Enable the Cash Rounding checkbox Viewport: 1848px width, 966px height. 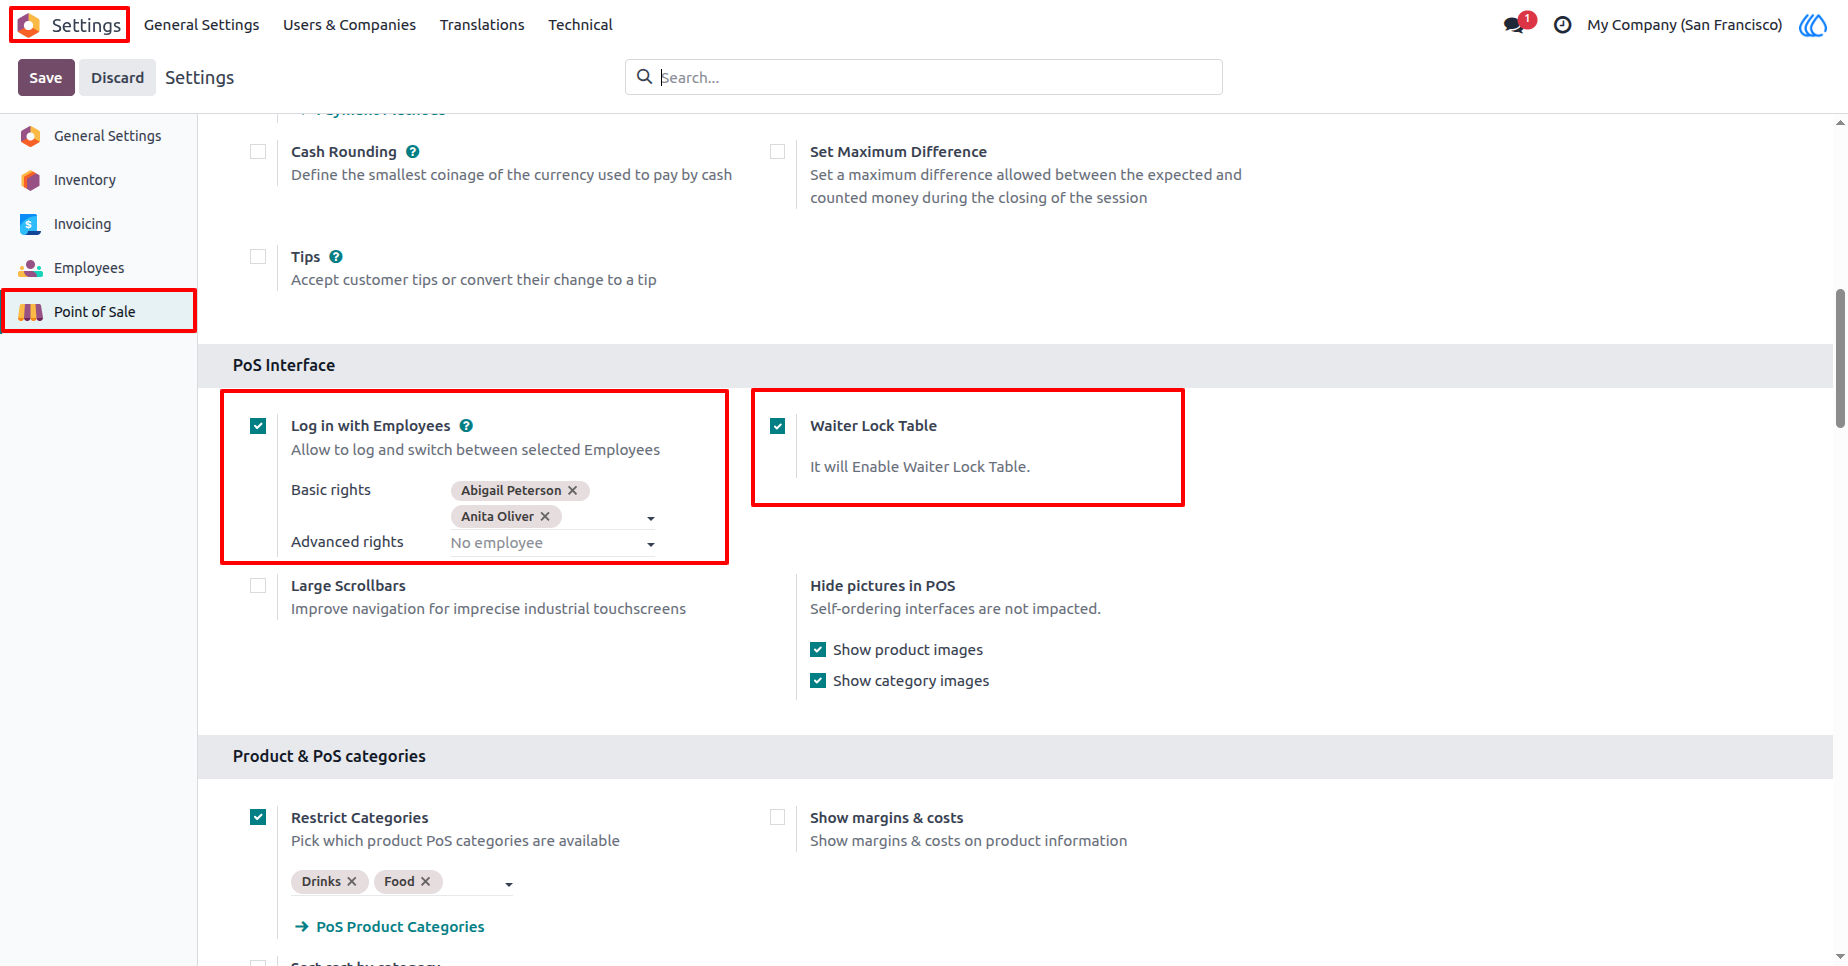(x=258, y=152)
